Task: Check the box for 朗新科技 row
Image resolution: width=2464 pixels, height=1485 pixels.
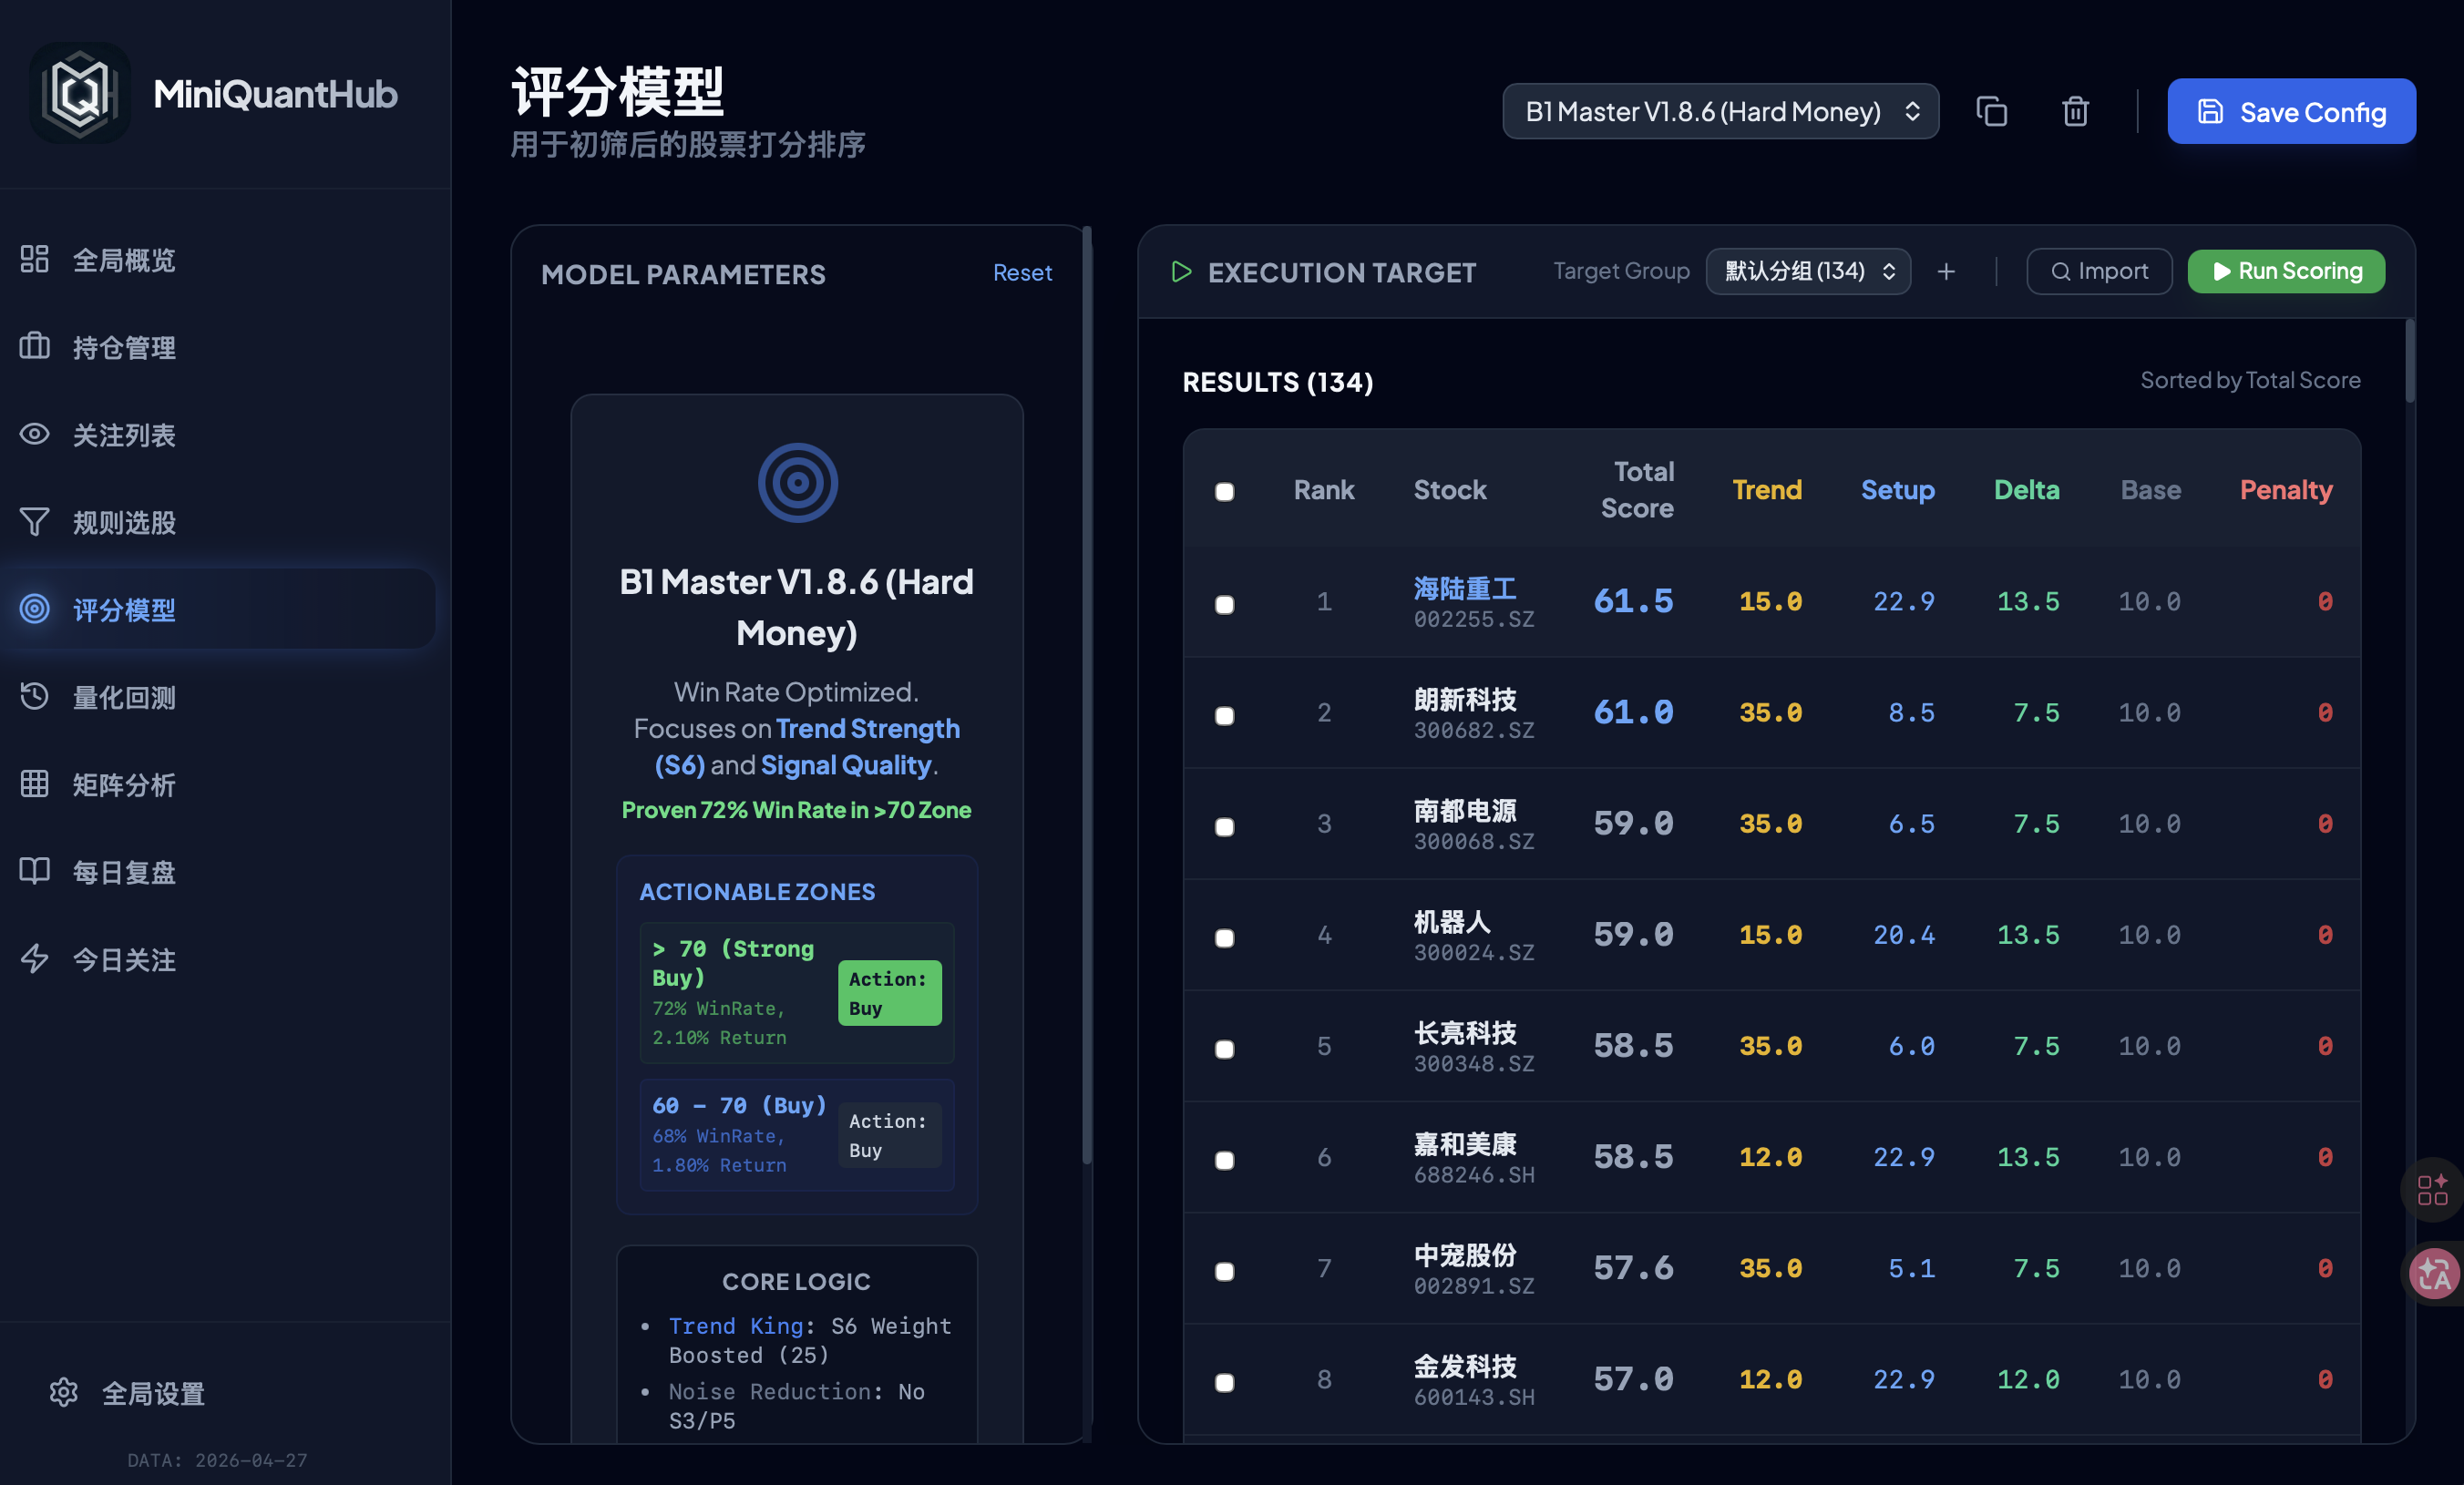Action: [1224, 715]
